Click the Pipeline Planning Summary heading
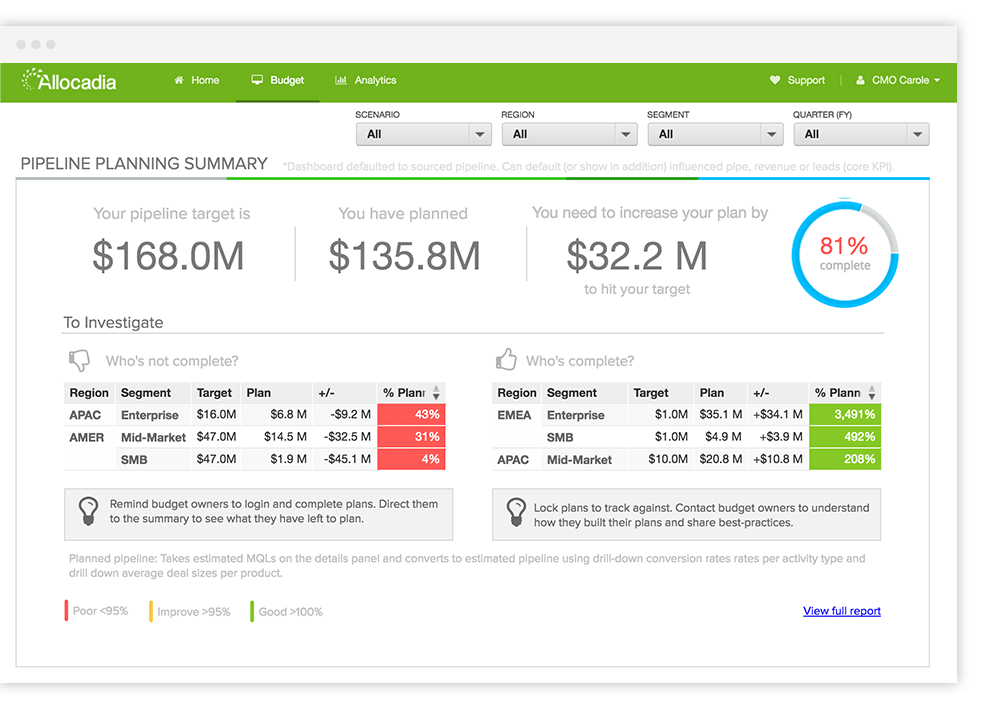The height and width of the screenshot is (712, 1000). (144, 163)
